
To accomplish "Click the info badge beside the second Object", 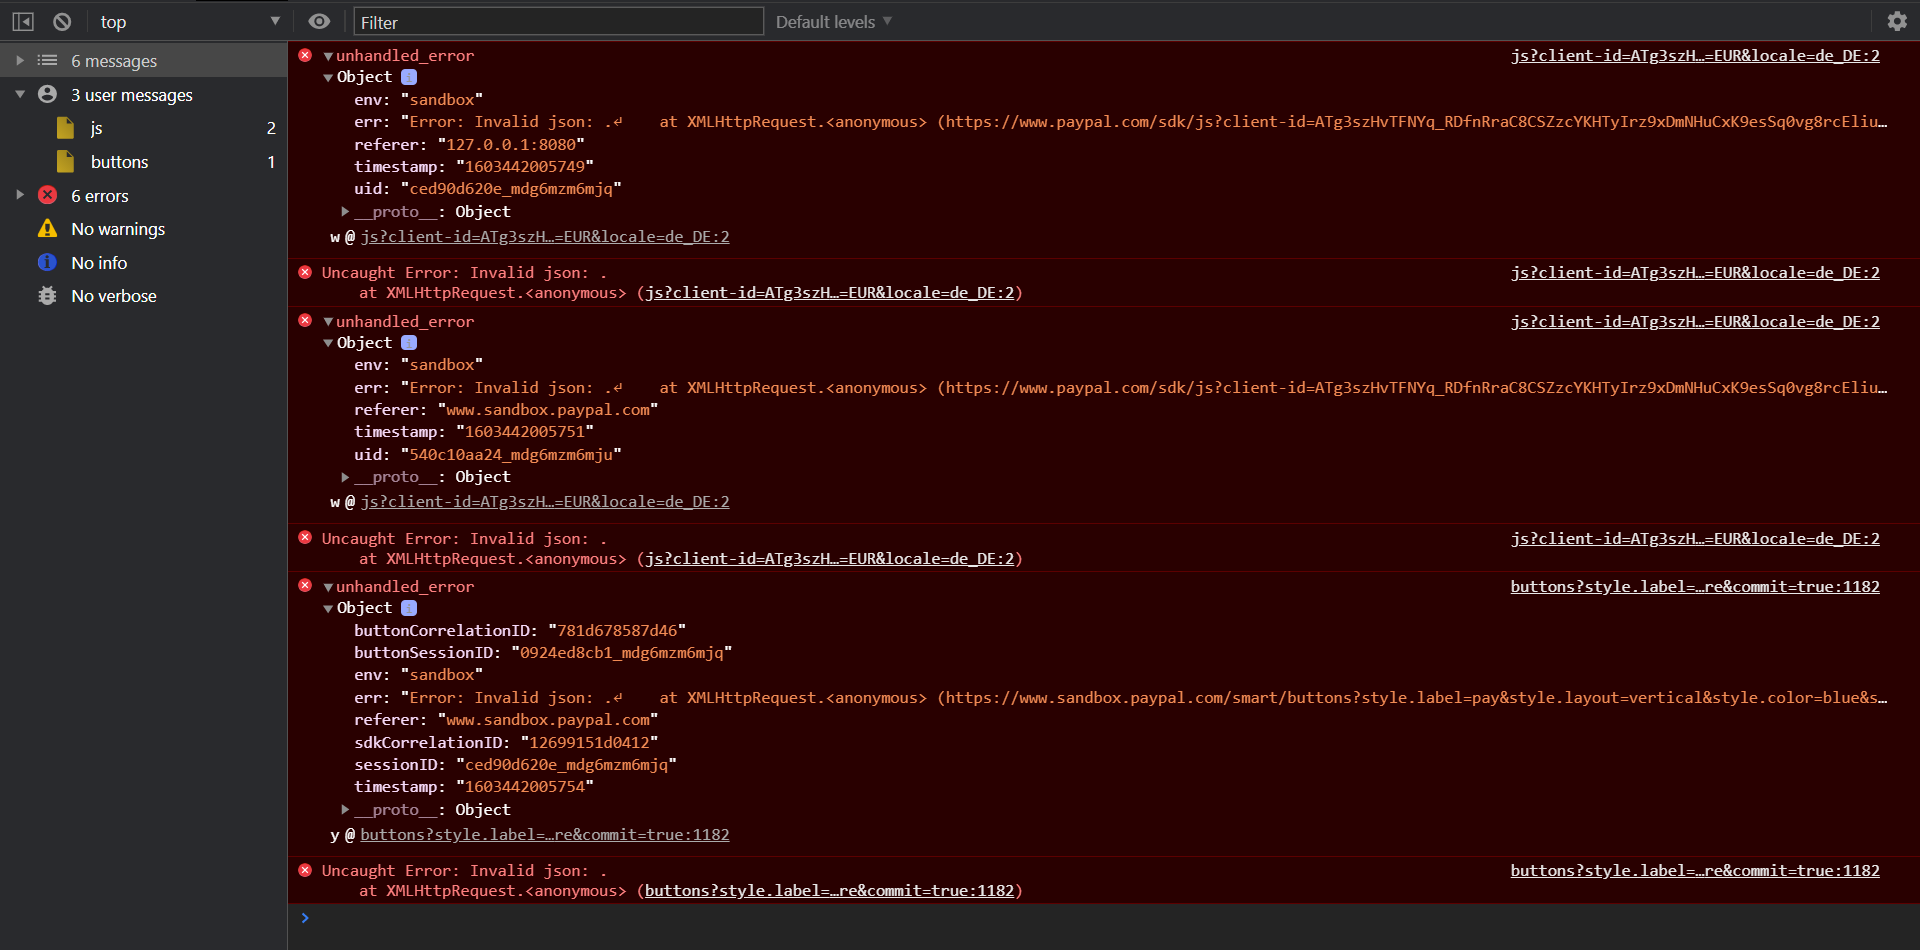I will [409, 343].
